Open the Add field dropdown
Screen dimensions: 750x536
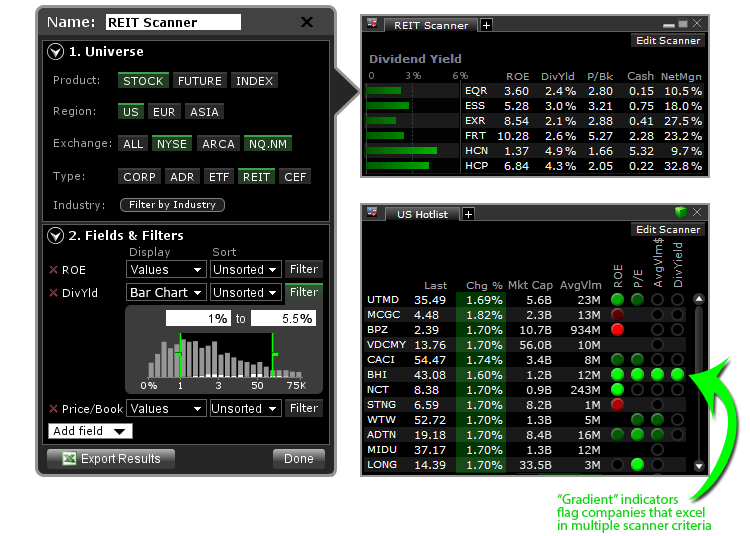(x=90, y=431)
